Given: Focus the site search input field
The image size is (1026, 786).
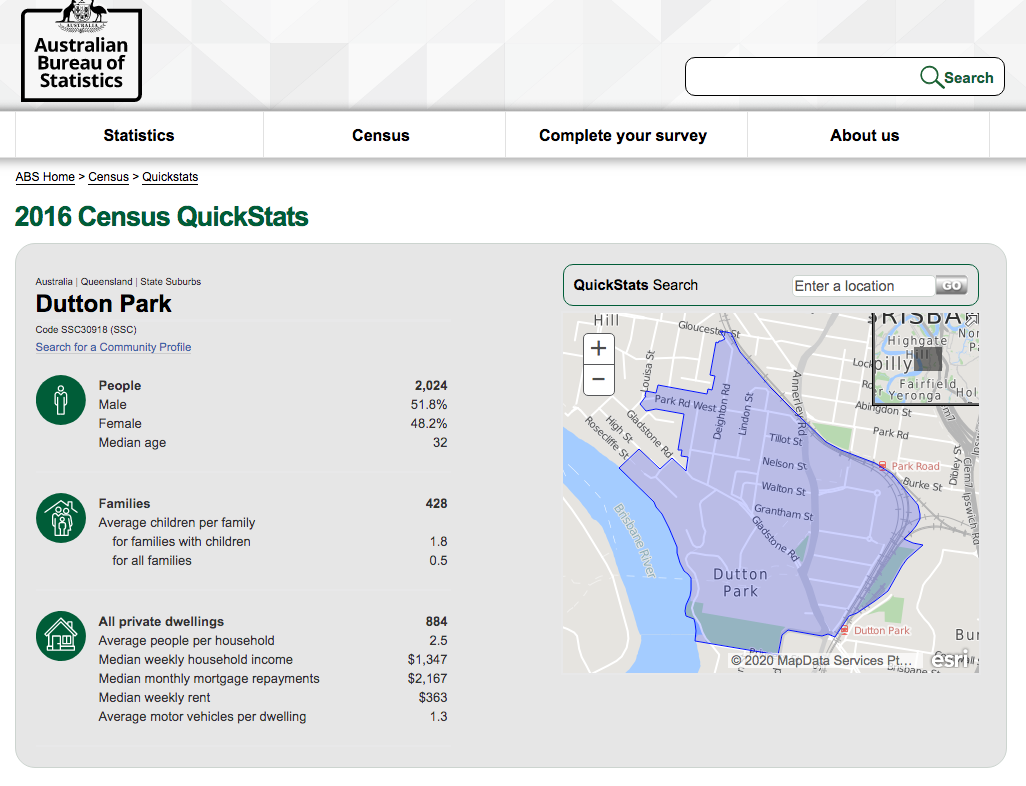Looking at the screenshot, I should pyautogui.click(x=802, y=77).
